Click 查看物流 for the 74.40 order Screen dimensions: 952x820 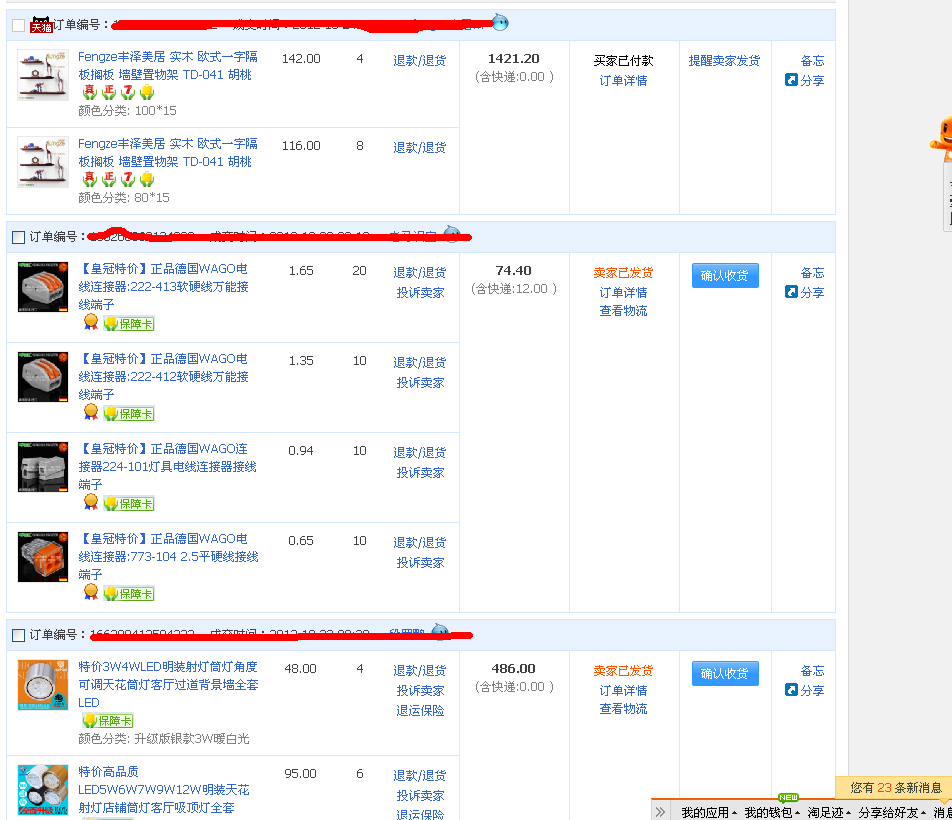point(624,311)
